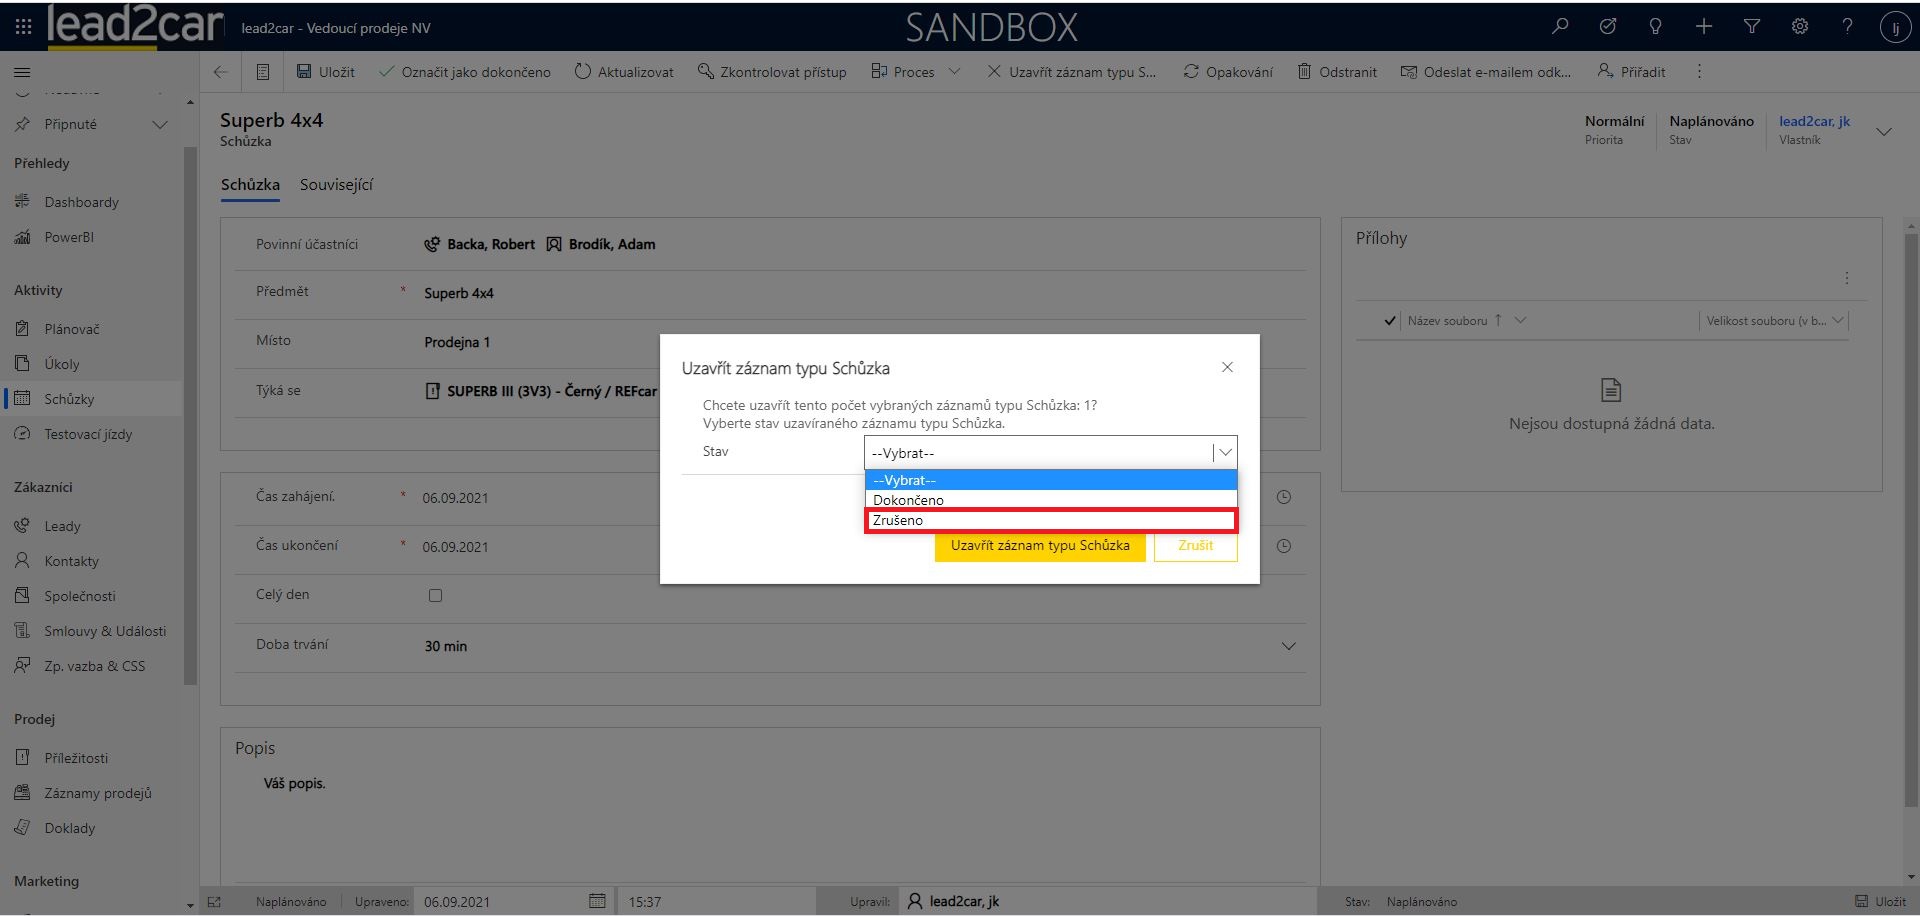
Task: Switch to the Související tab
Action: click(336, 185)
